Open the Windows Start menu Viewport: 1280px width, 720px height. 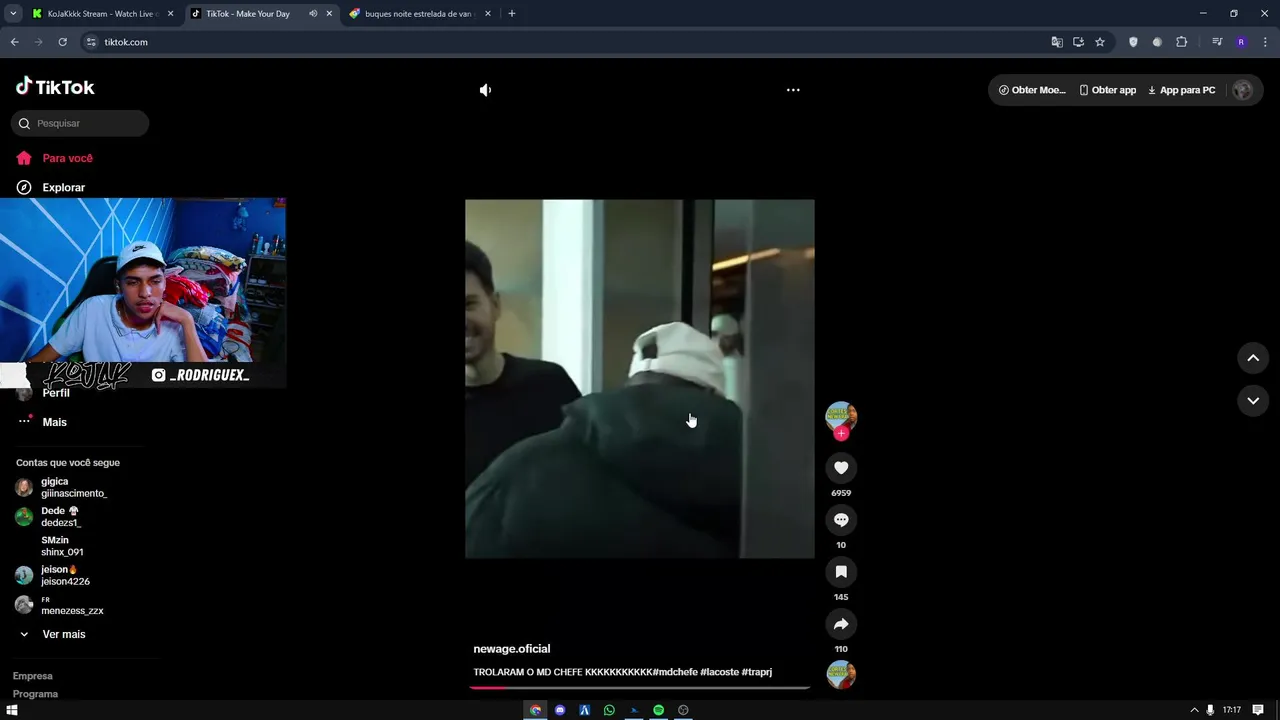pyautogui.click(x=12, y=710)
